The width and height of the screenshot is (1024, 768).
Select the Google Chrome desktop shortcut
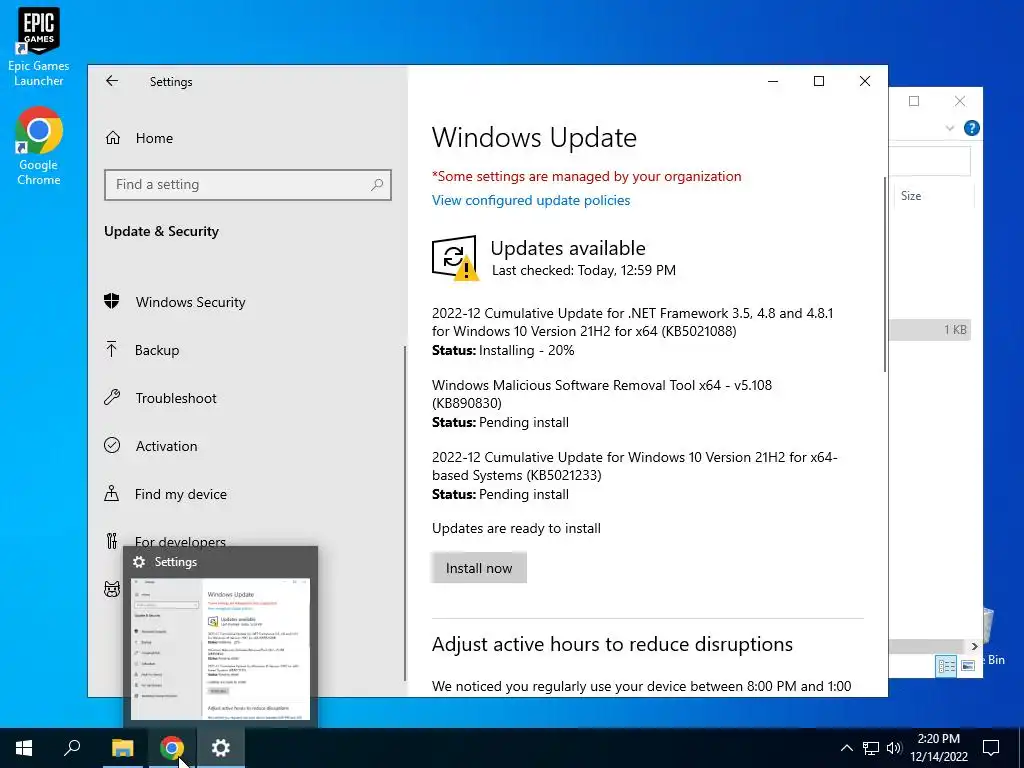click(39, 146)
